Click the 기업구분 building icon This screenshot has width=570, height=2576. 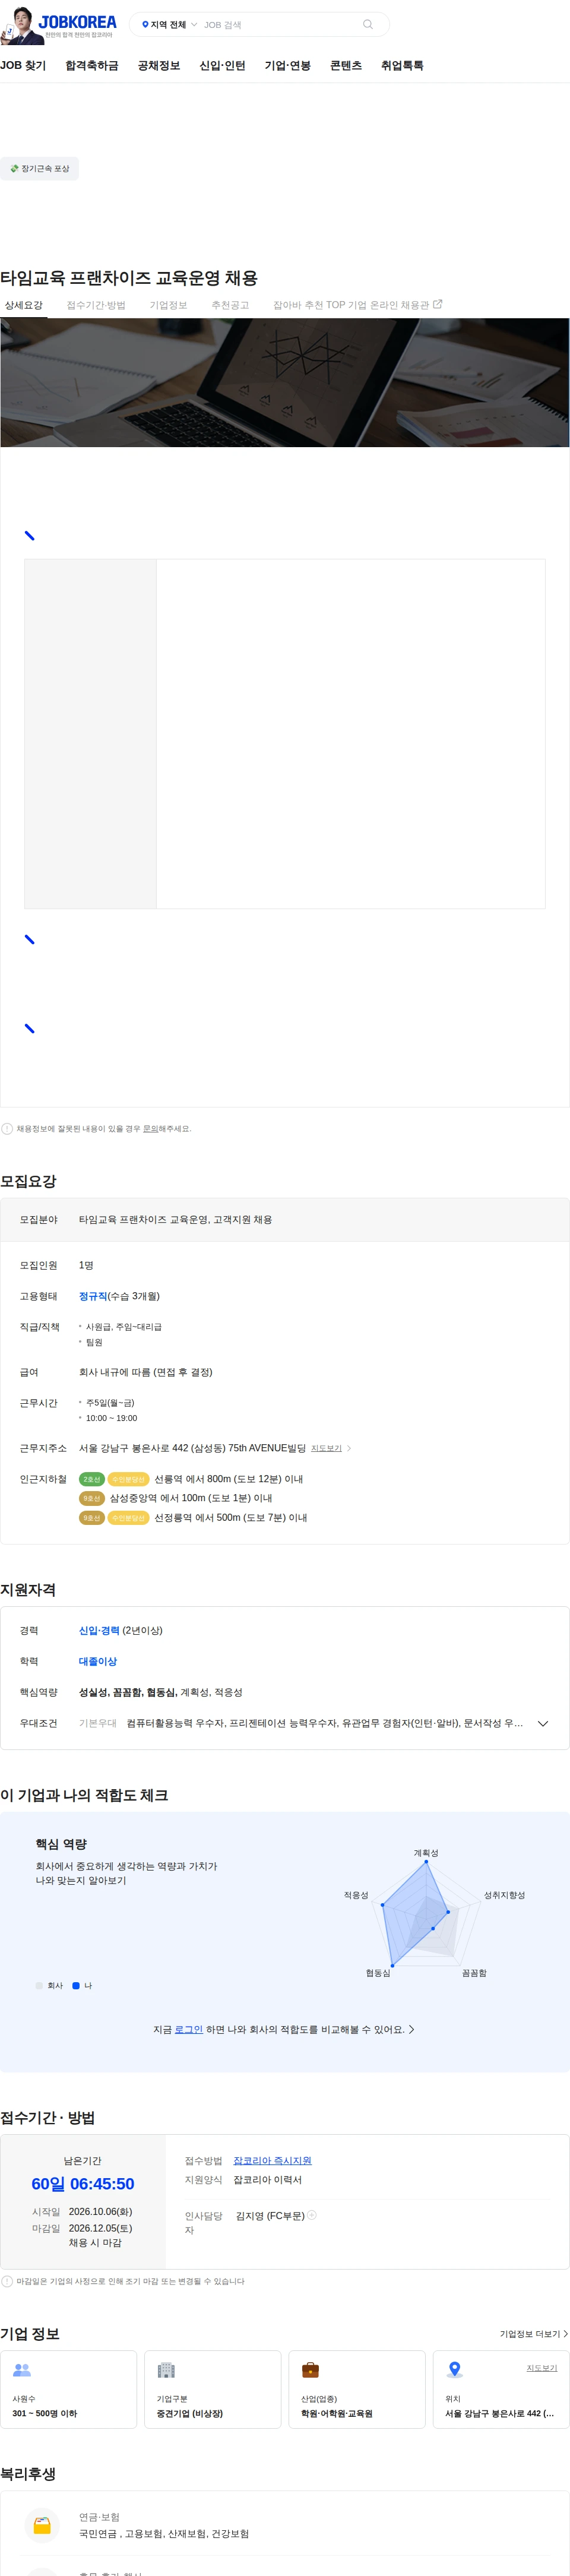(166, 2370)
